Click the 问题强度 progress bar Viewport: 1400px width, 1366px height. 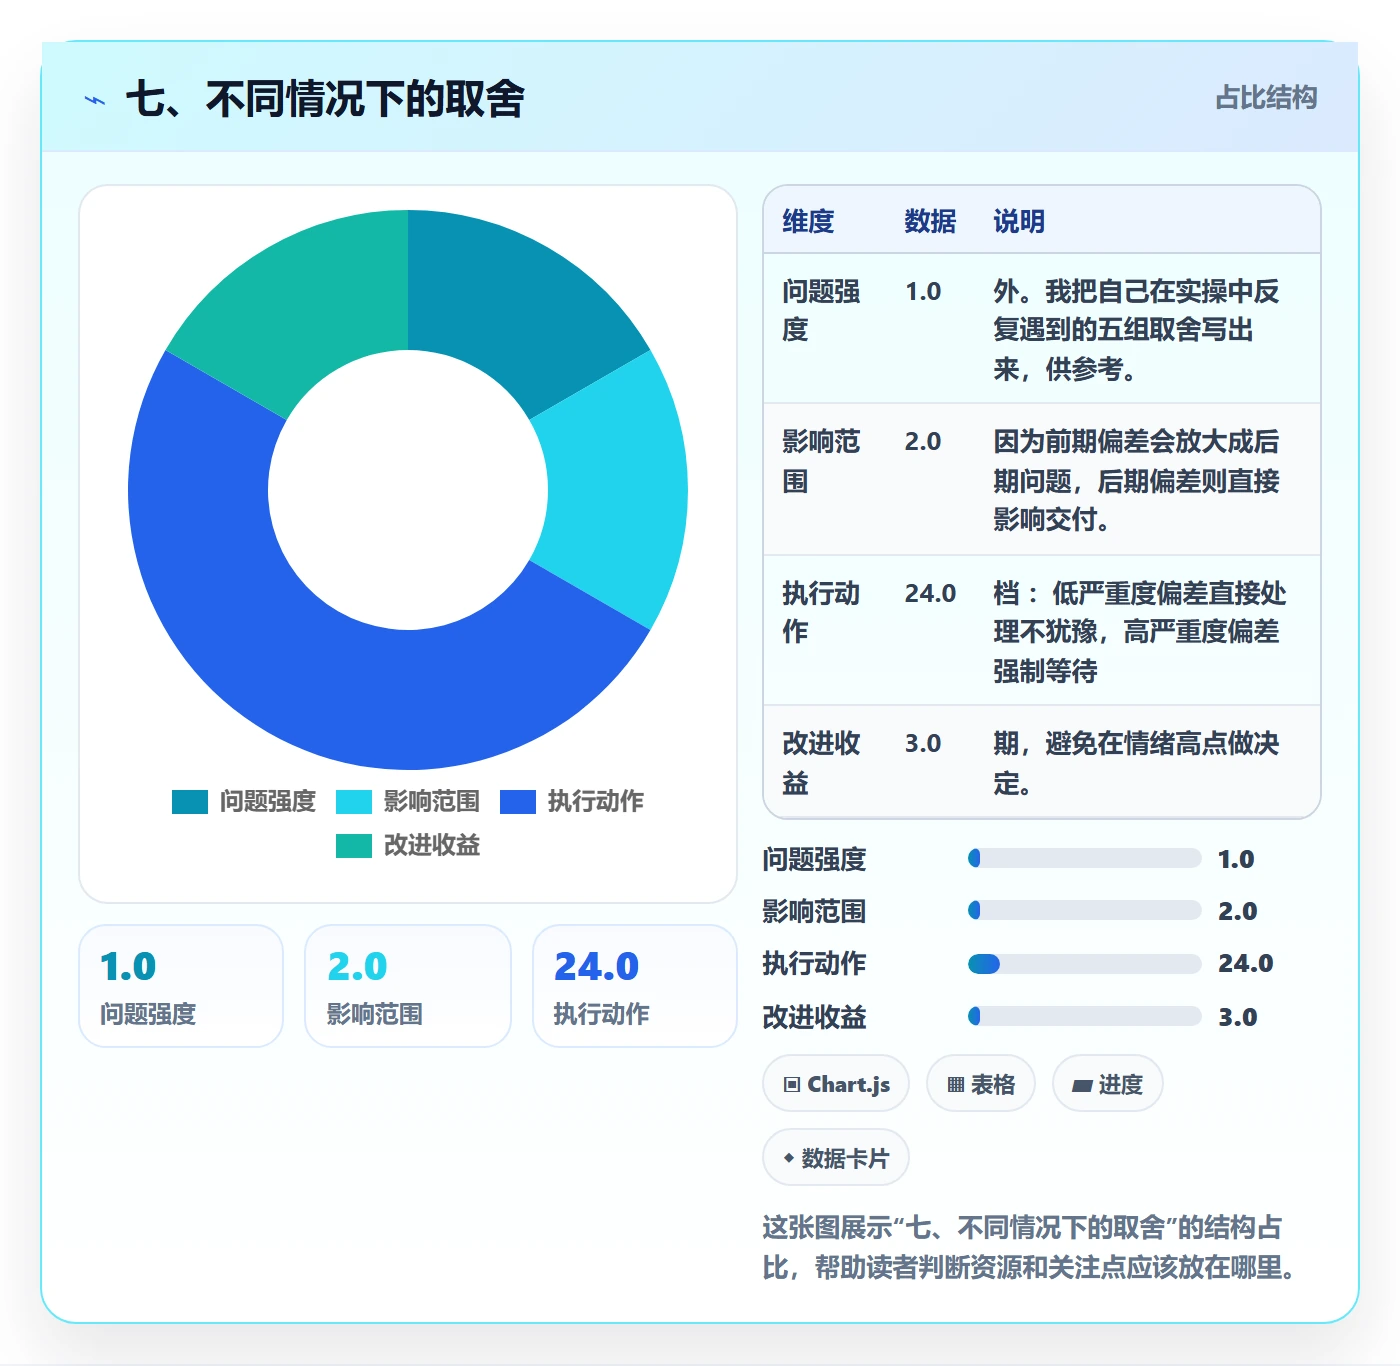1084,858
